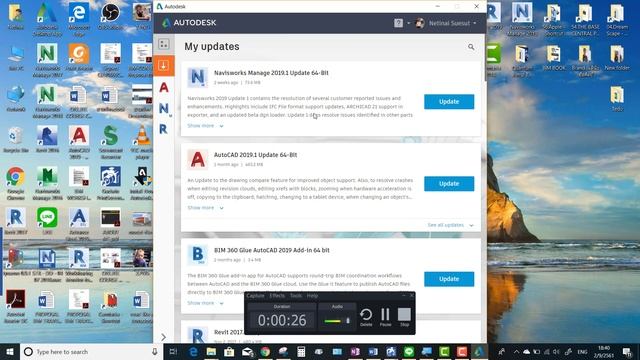Click the Windows Start button
This screenshot has width=640, height=360.
[10, 351]
